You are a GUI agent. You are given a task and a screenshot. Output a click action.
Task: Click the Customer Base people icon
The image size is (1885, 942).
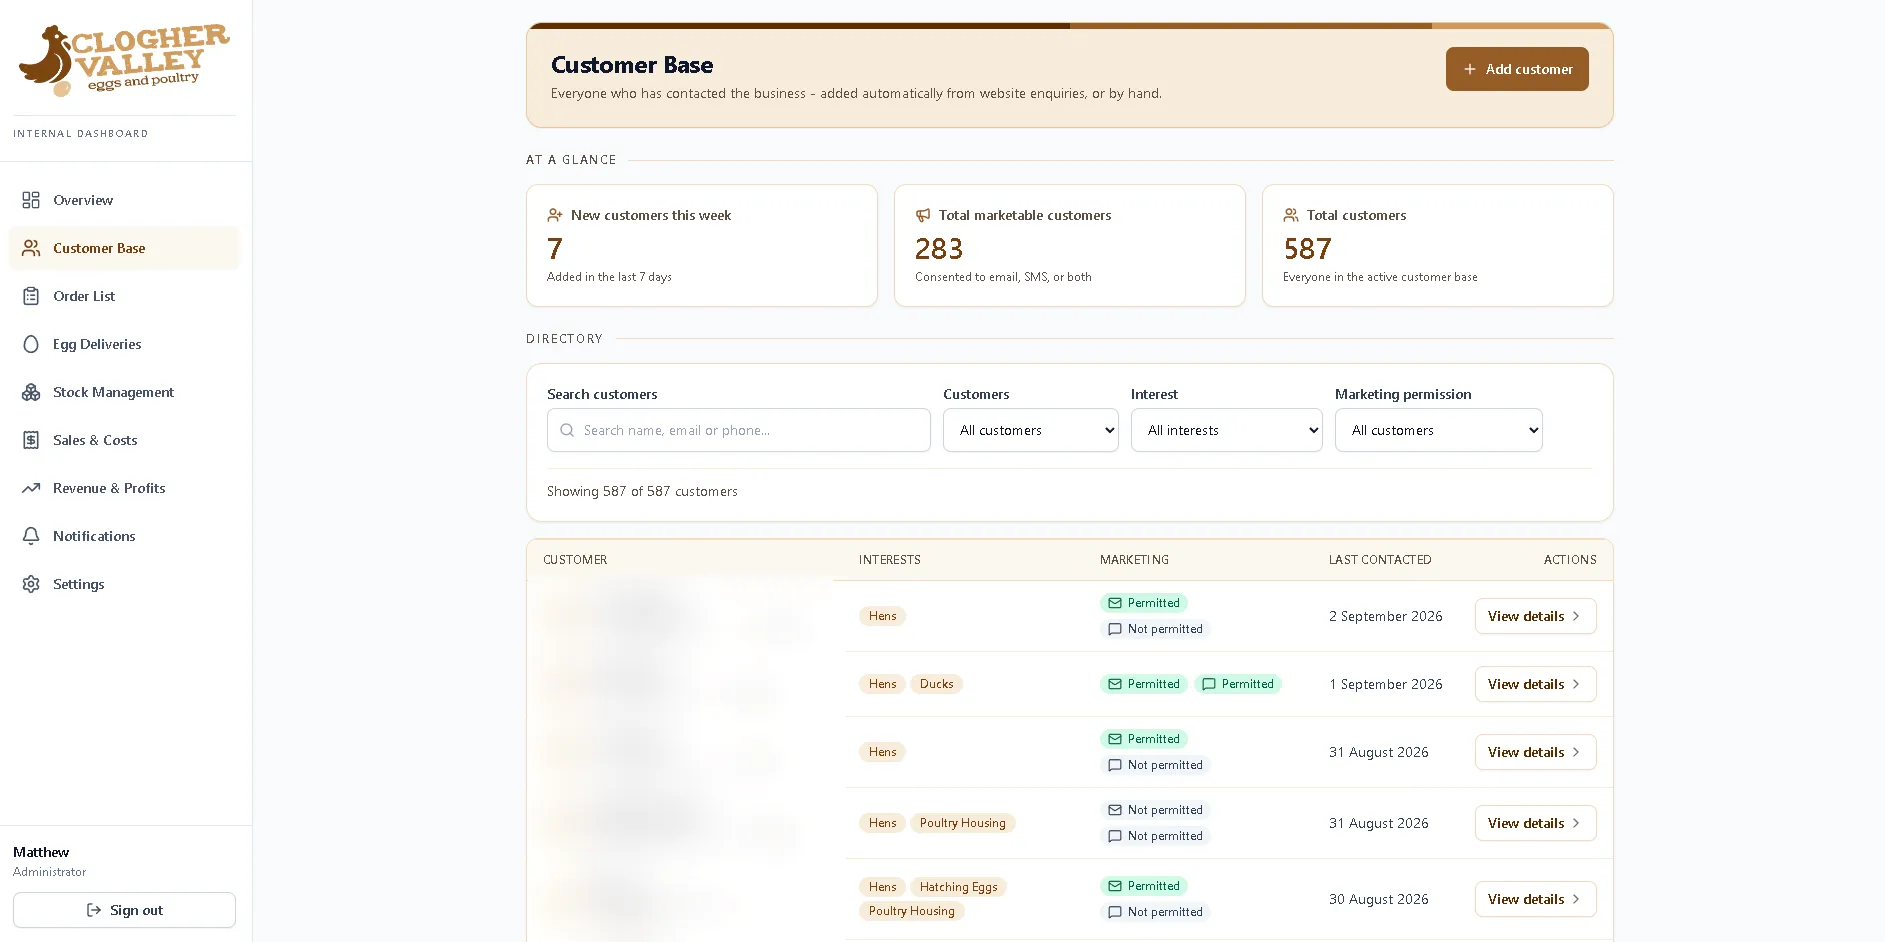[31, 248]
